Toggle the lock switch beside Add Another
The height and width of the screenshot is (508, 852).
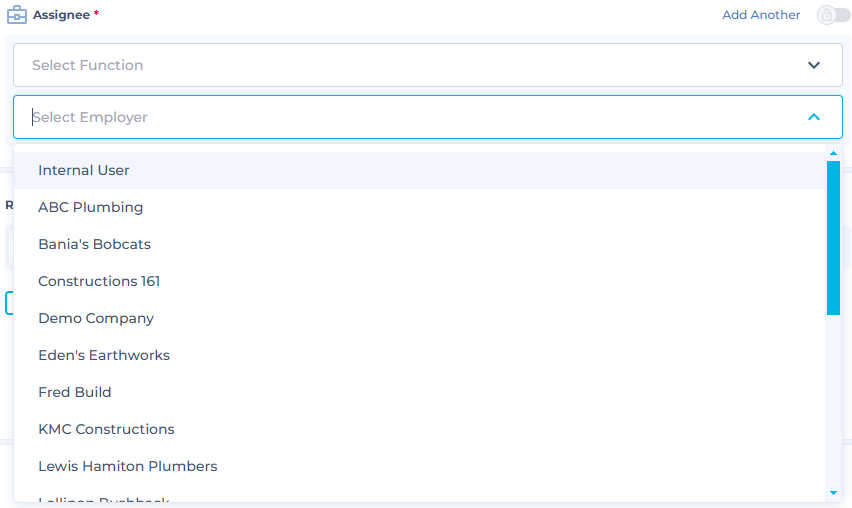(833, 15)
